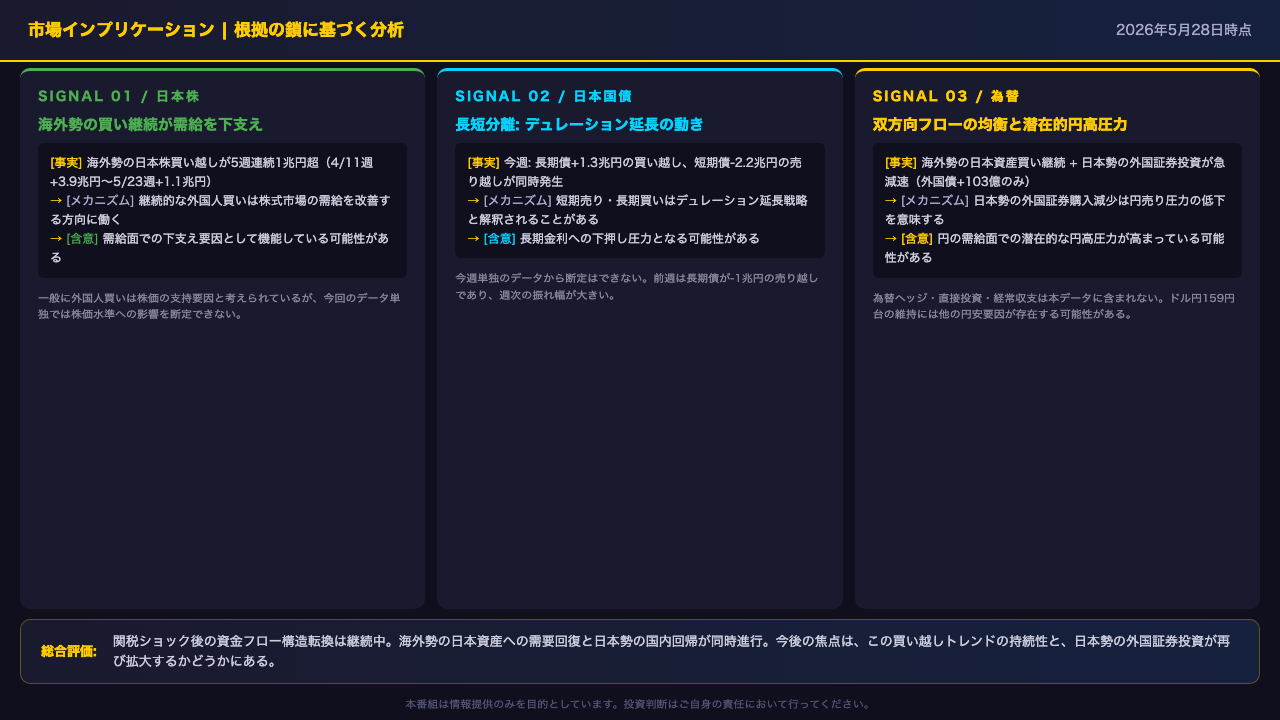Viewport: 1280px width, 720px height.
Task: Click the [メカニズム] tag in SIGNAL 03 card
Action: [x=935, y=200]
